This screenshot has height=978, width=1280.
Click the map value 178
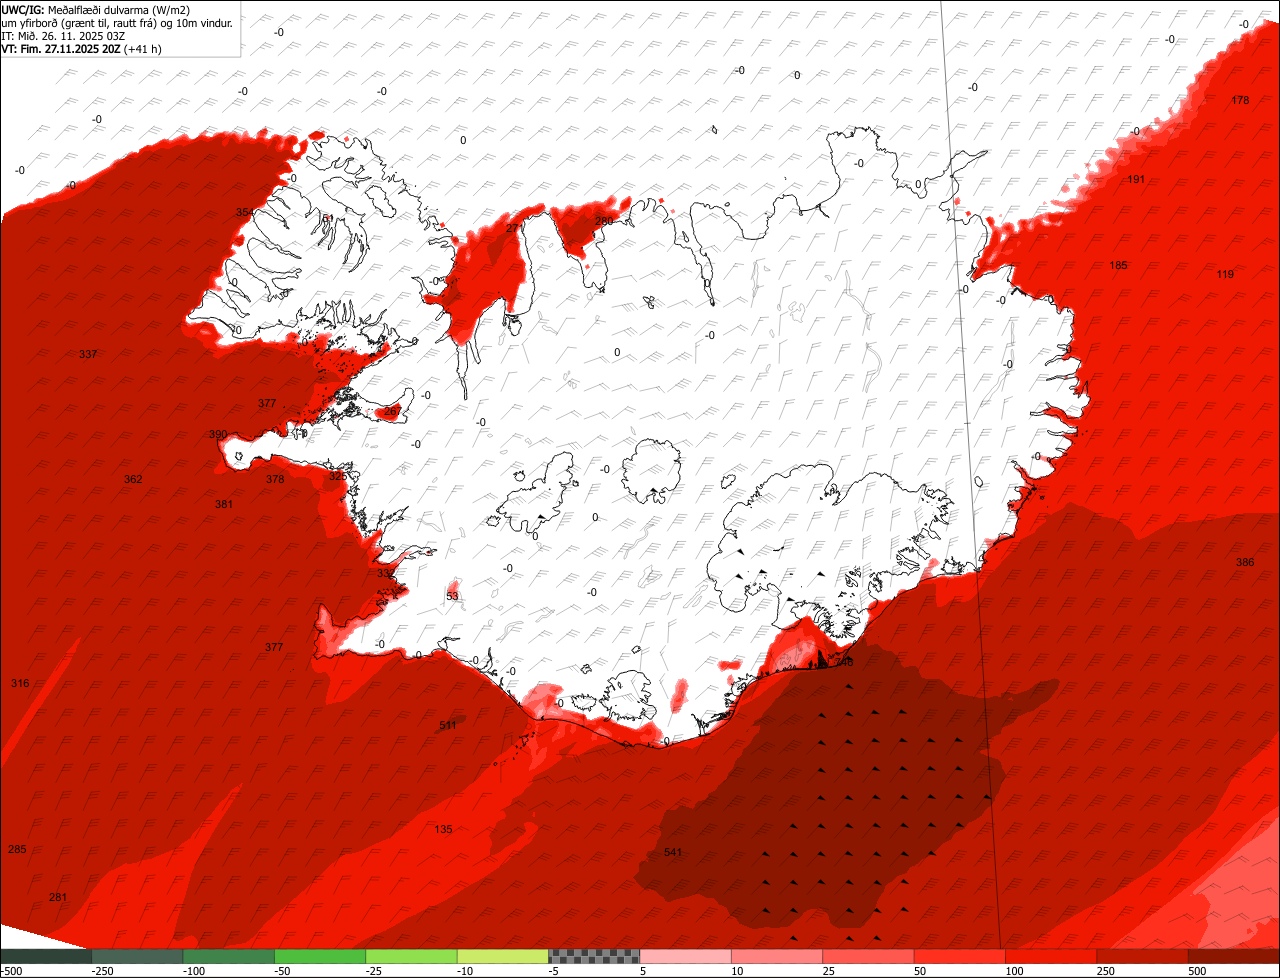pos(1240,100)
